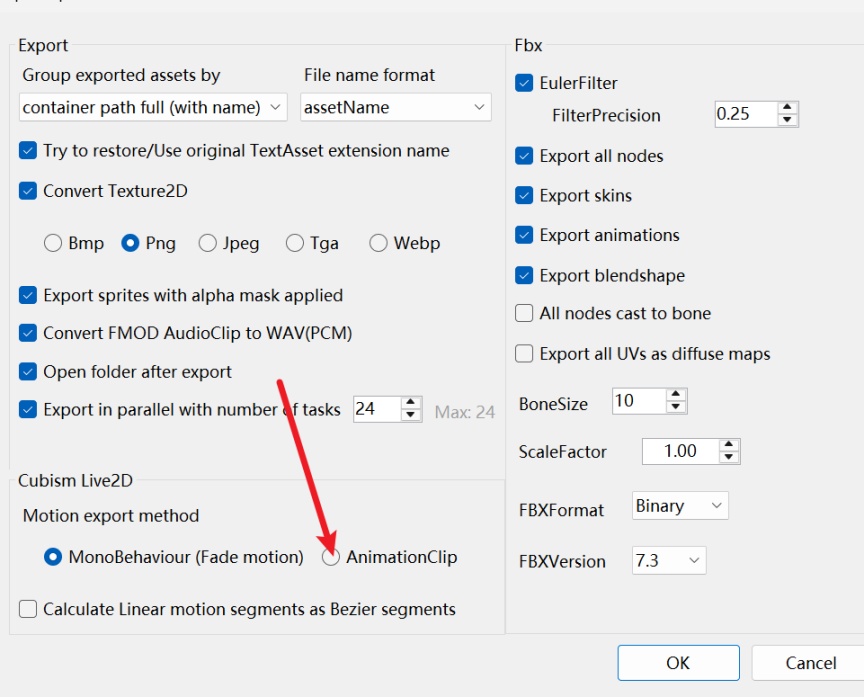Expand the File name format dropdown
Image resolution: width=864 pixels, height=697 pixels.
click(396, 107)
